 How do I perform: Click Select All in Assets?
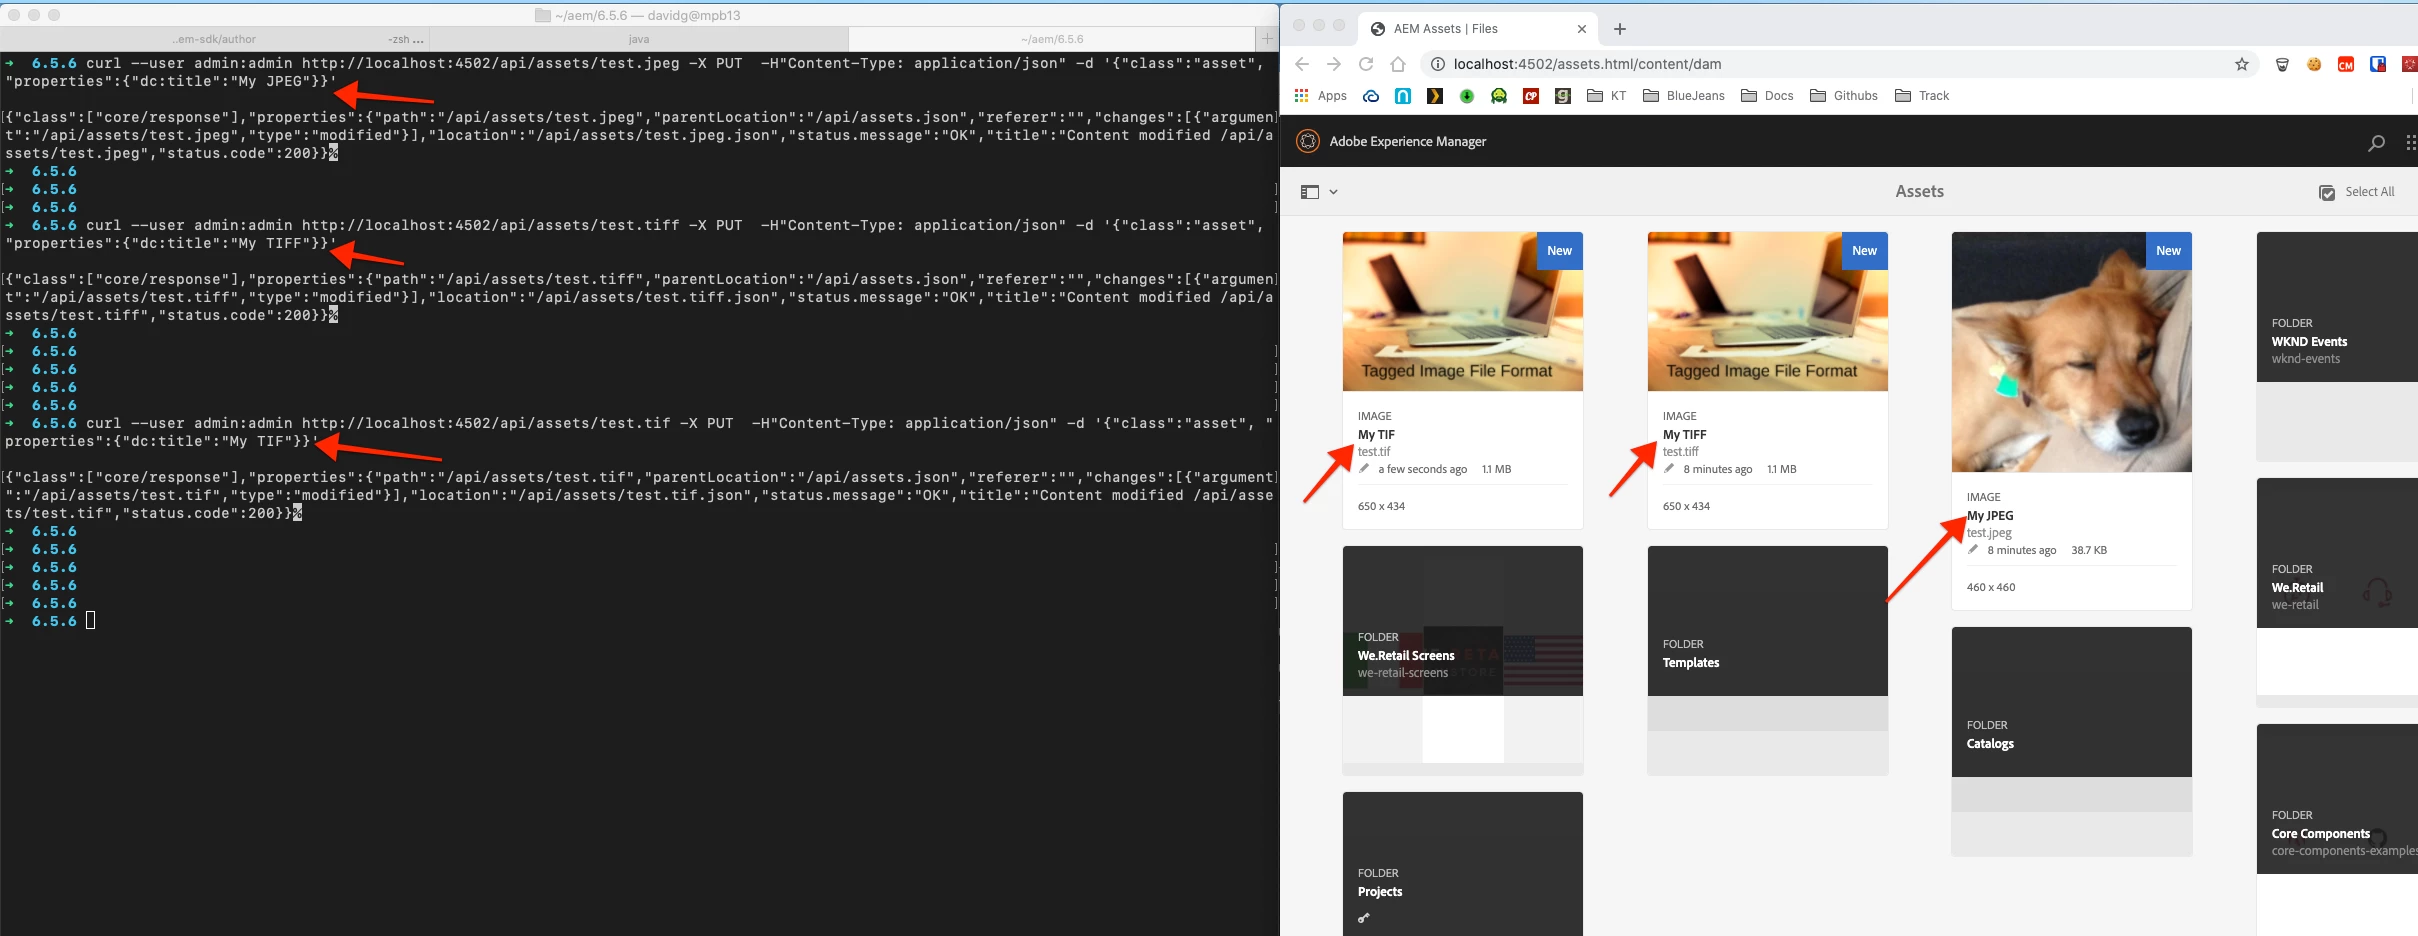pyautogui.click(x=2356, y=192)
